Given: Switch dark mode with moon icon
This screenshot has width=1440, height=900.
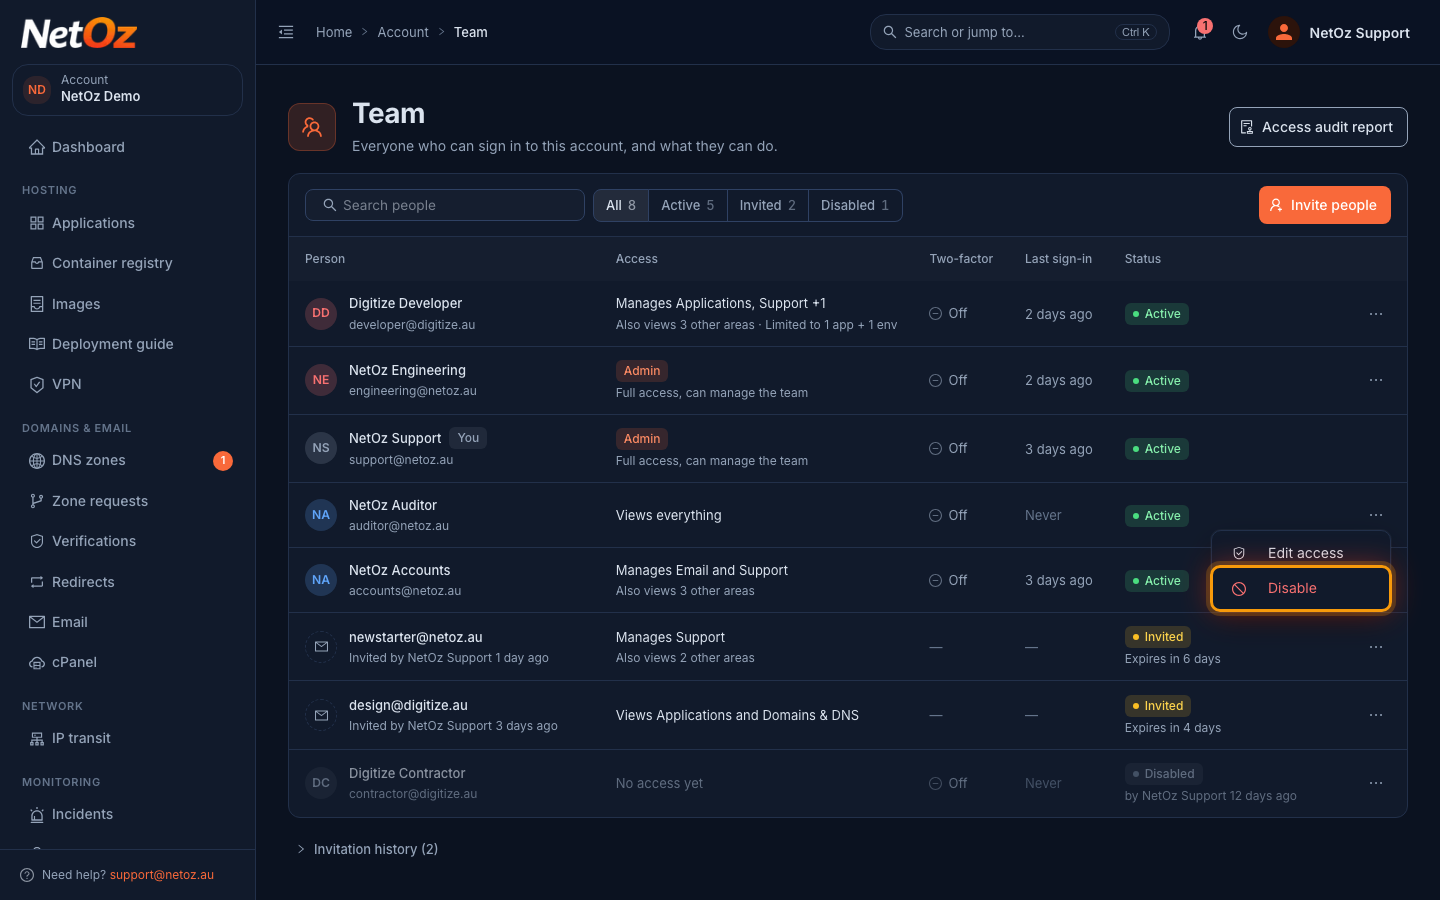Looking at the screenshot, I should 1240,32.
